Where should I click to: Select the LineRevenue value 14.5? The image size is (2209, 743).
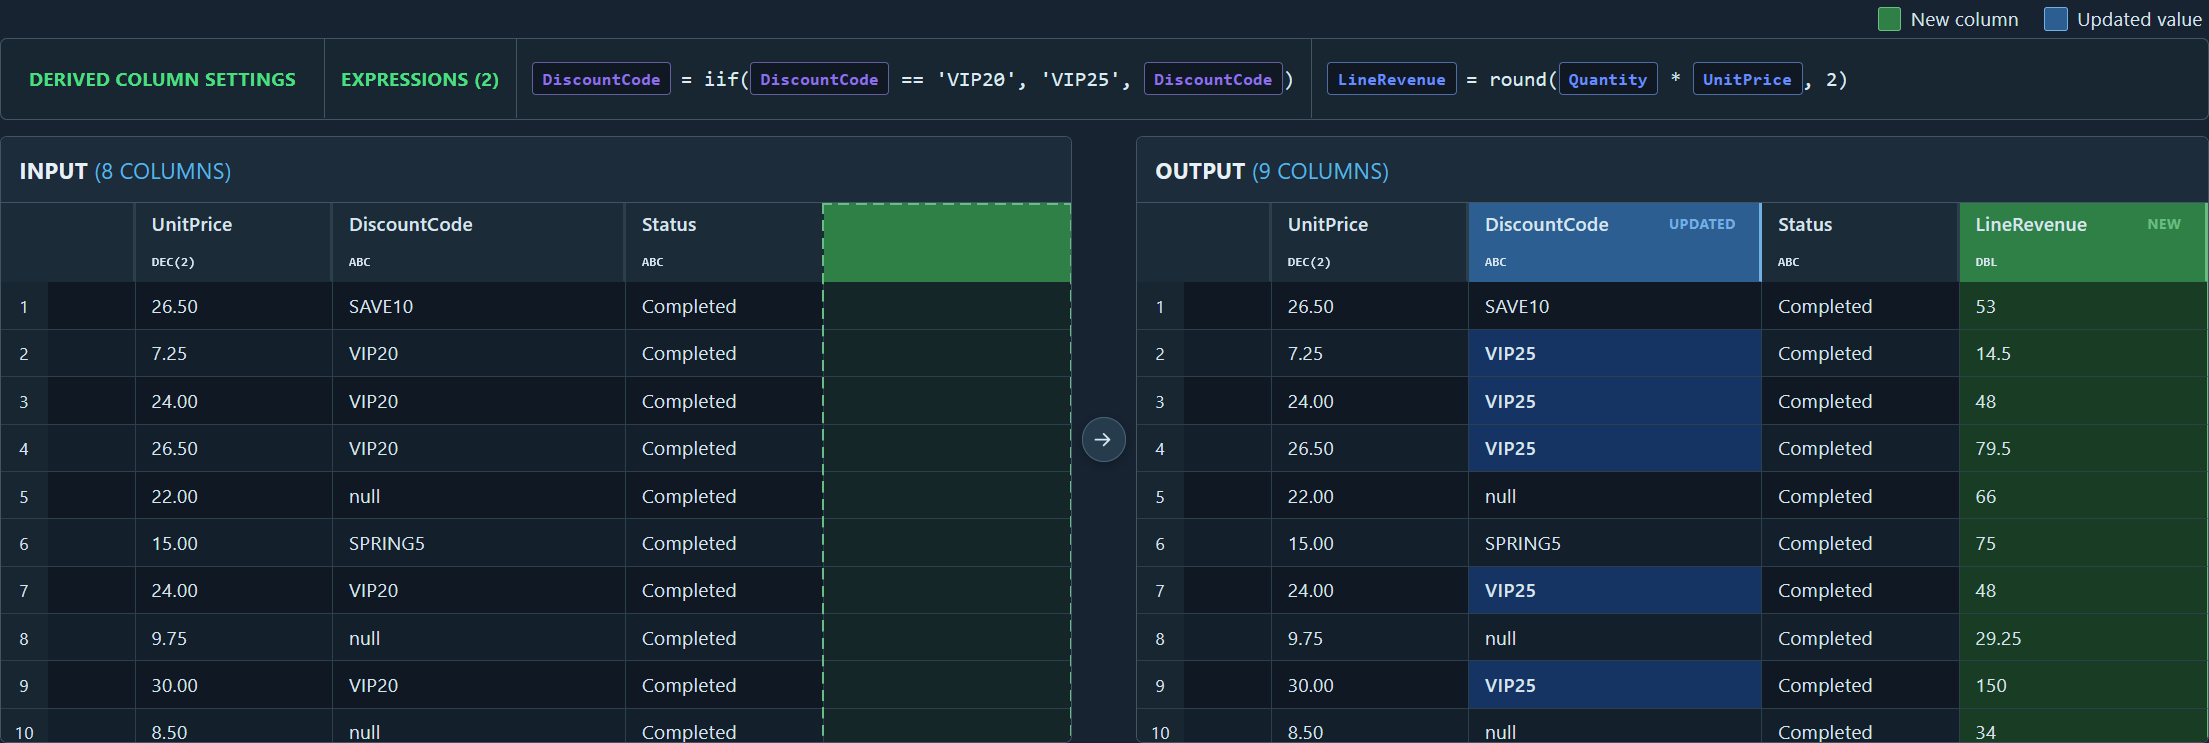pyautogui.click(x=2083, y=353)
